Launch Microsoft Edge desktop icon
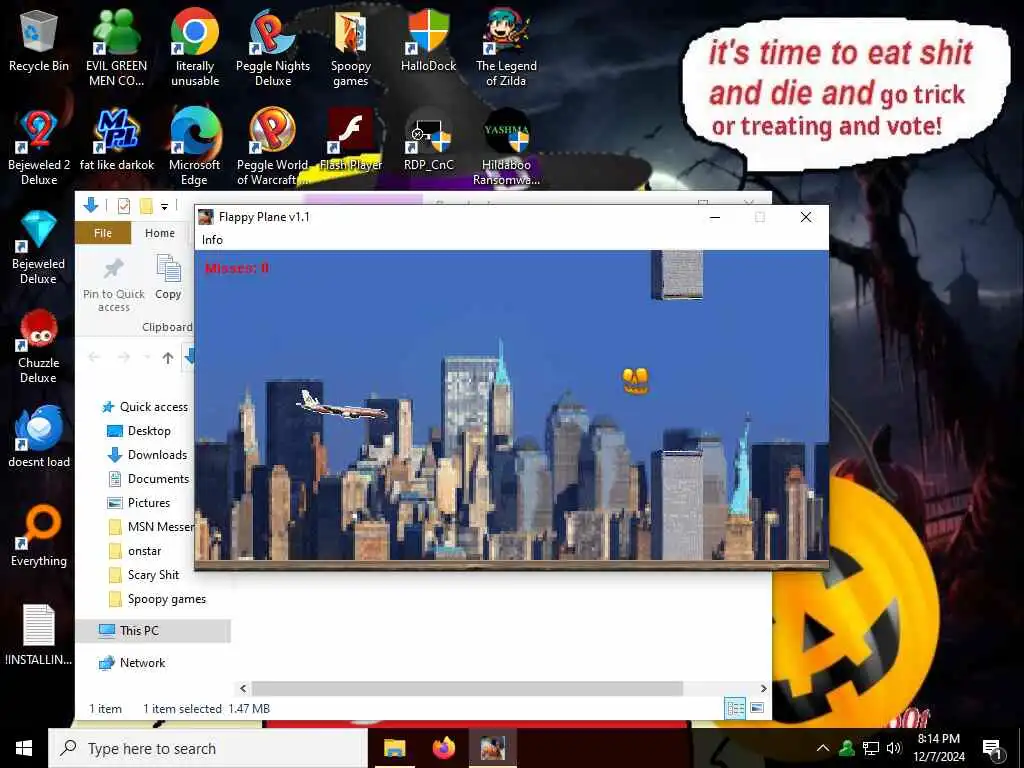The width and height of the screenshot is (1024, 768). coord(195,148)
